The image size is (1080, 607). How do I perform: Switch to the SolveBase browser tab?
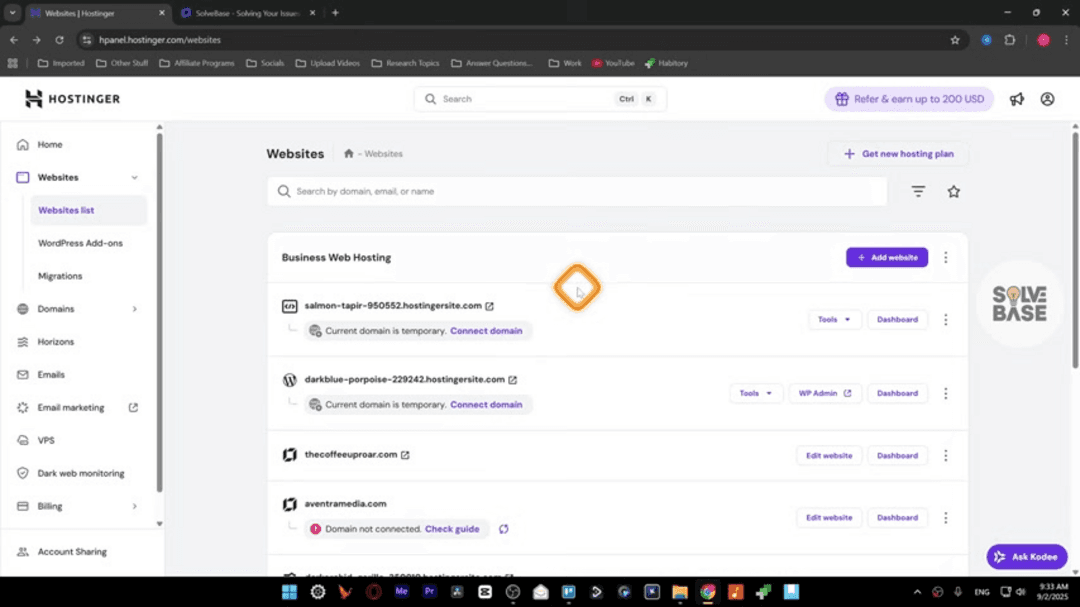(240, 14)
